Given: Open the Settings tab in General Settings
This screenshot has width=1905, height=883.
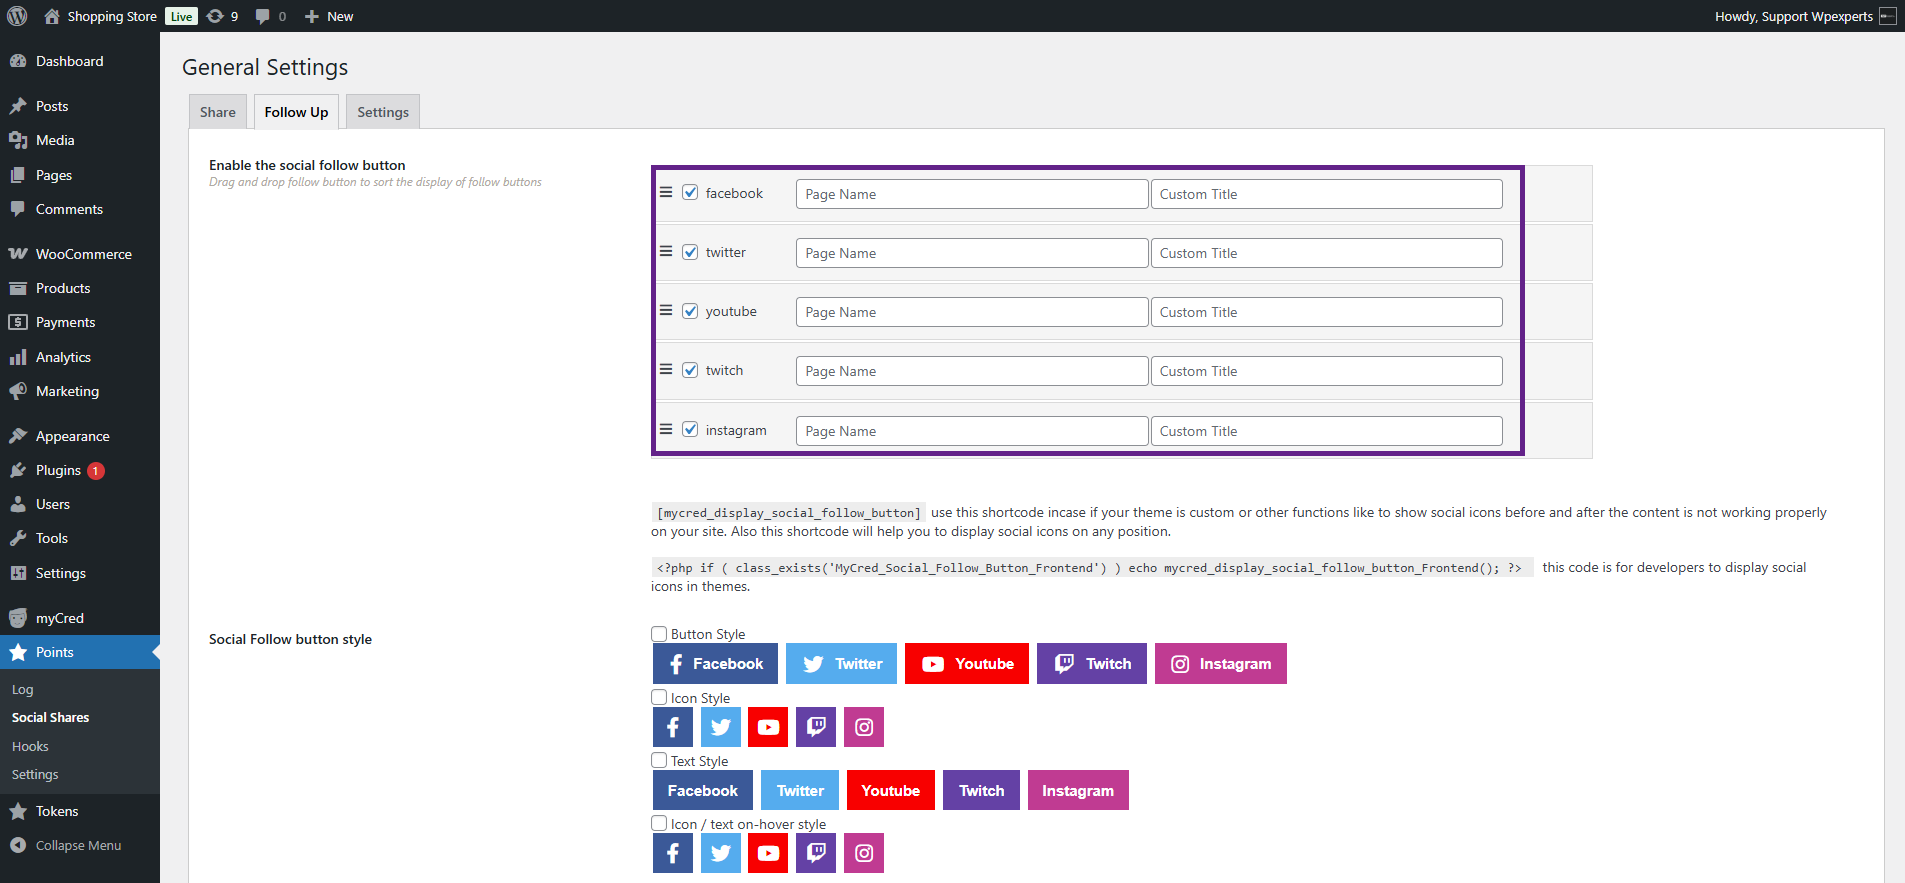Looking at the screenshot, I should [383, 112].
